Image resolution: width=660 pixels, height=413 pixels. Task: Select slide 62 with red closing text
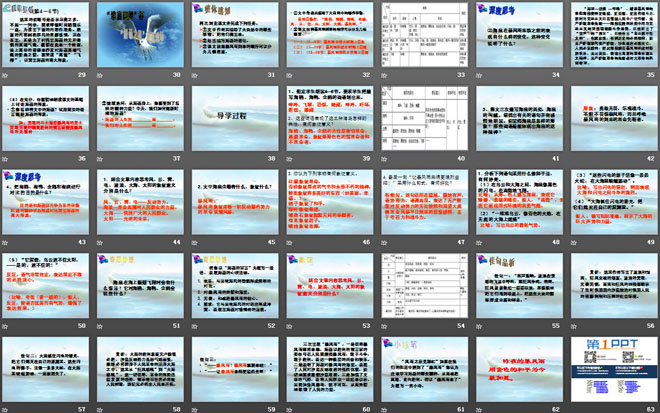click(x=519, y=369)
